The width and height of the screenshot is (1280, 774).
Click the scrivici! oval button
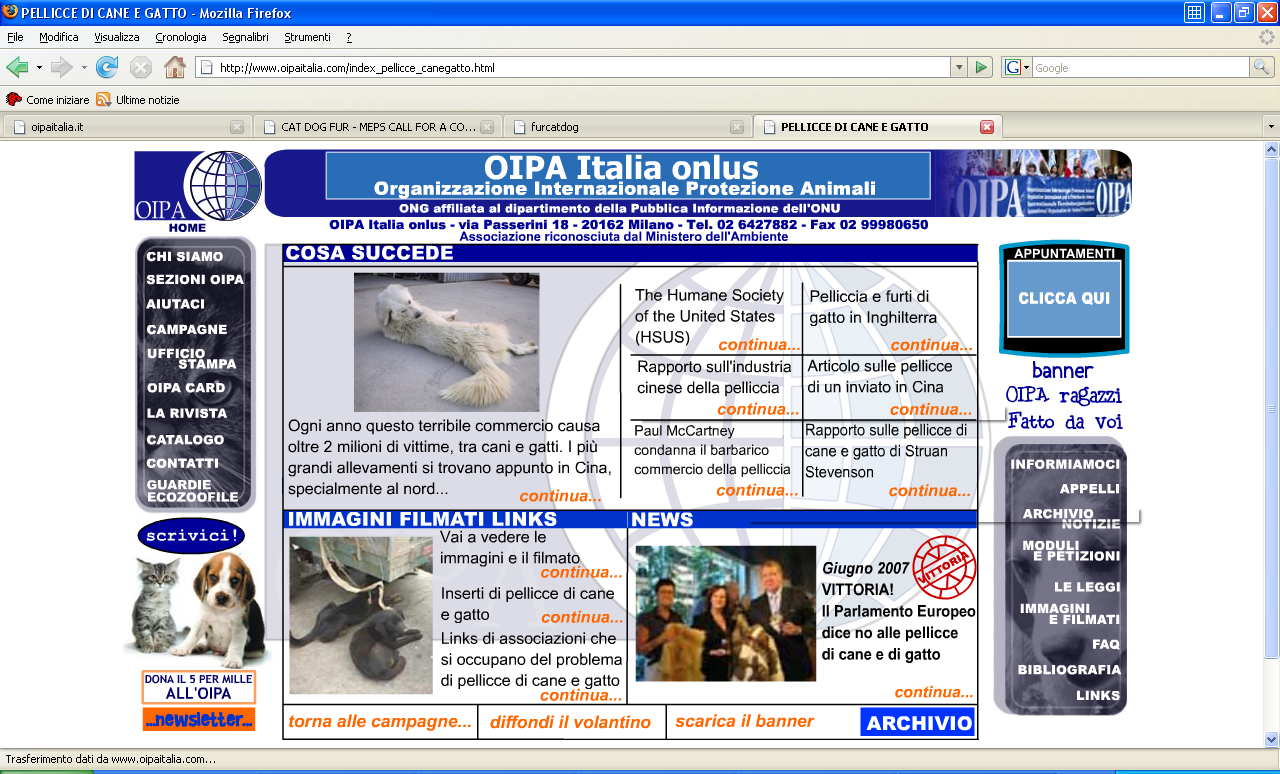(x=191, y=536)
